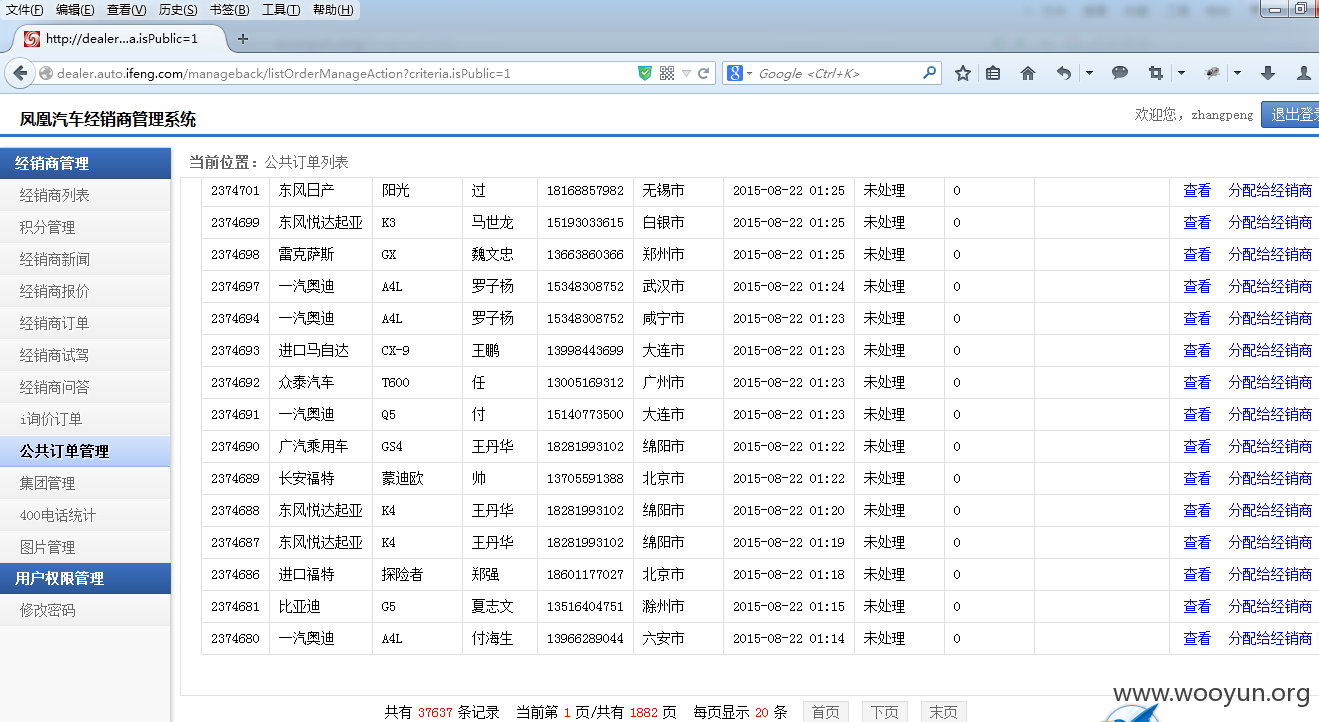Expand the search engine selector arrow
This screenshot has height=722, width=1319.
[x=749, y=73]
